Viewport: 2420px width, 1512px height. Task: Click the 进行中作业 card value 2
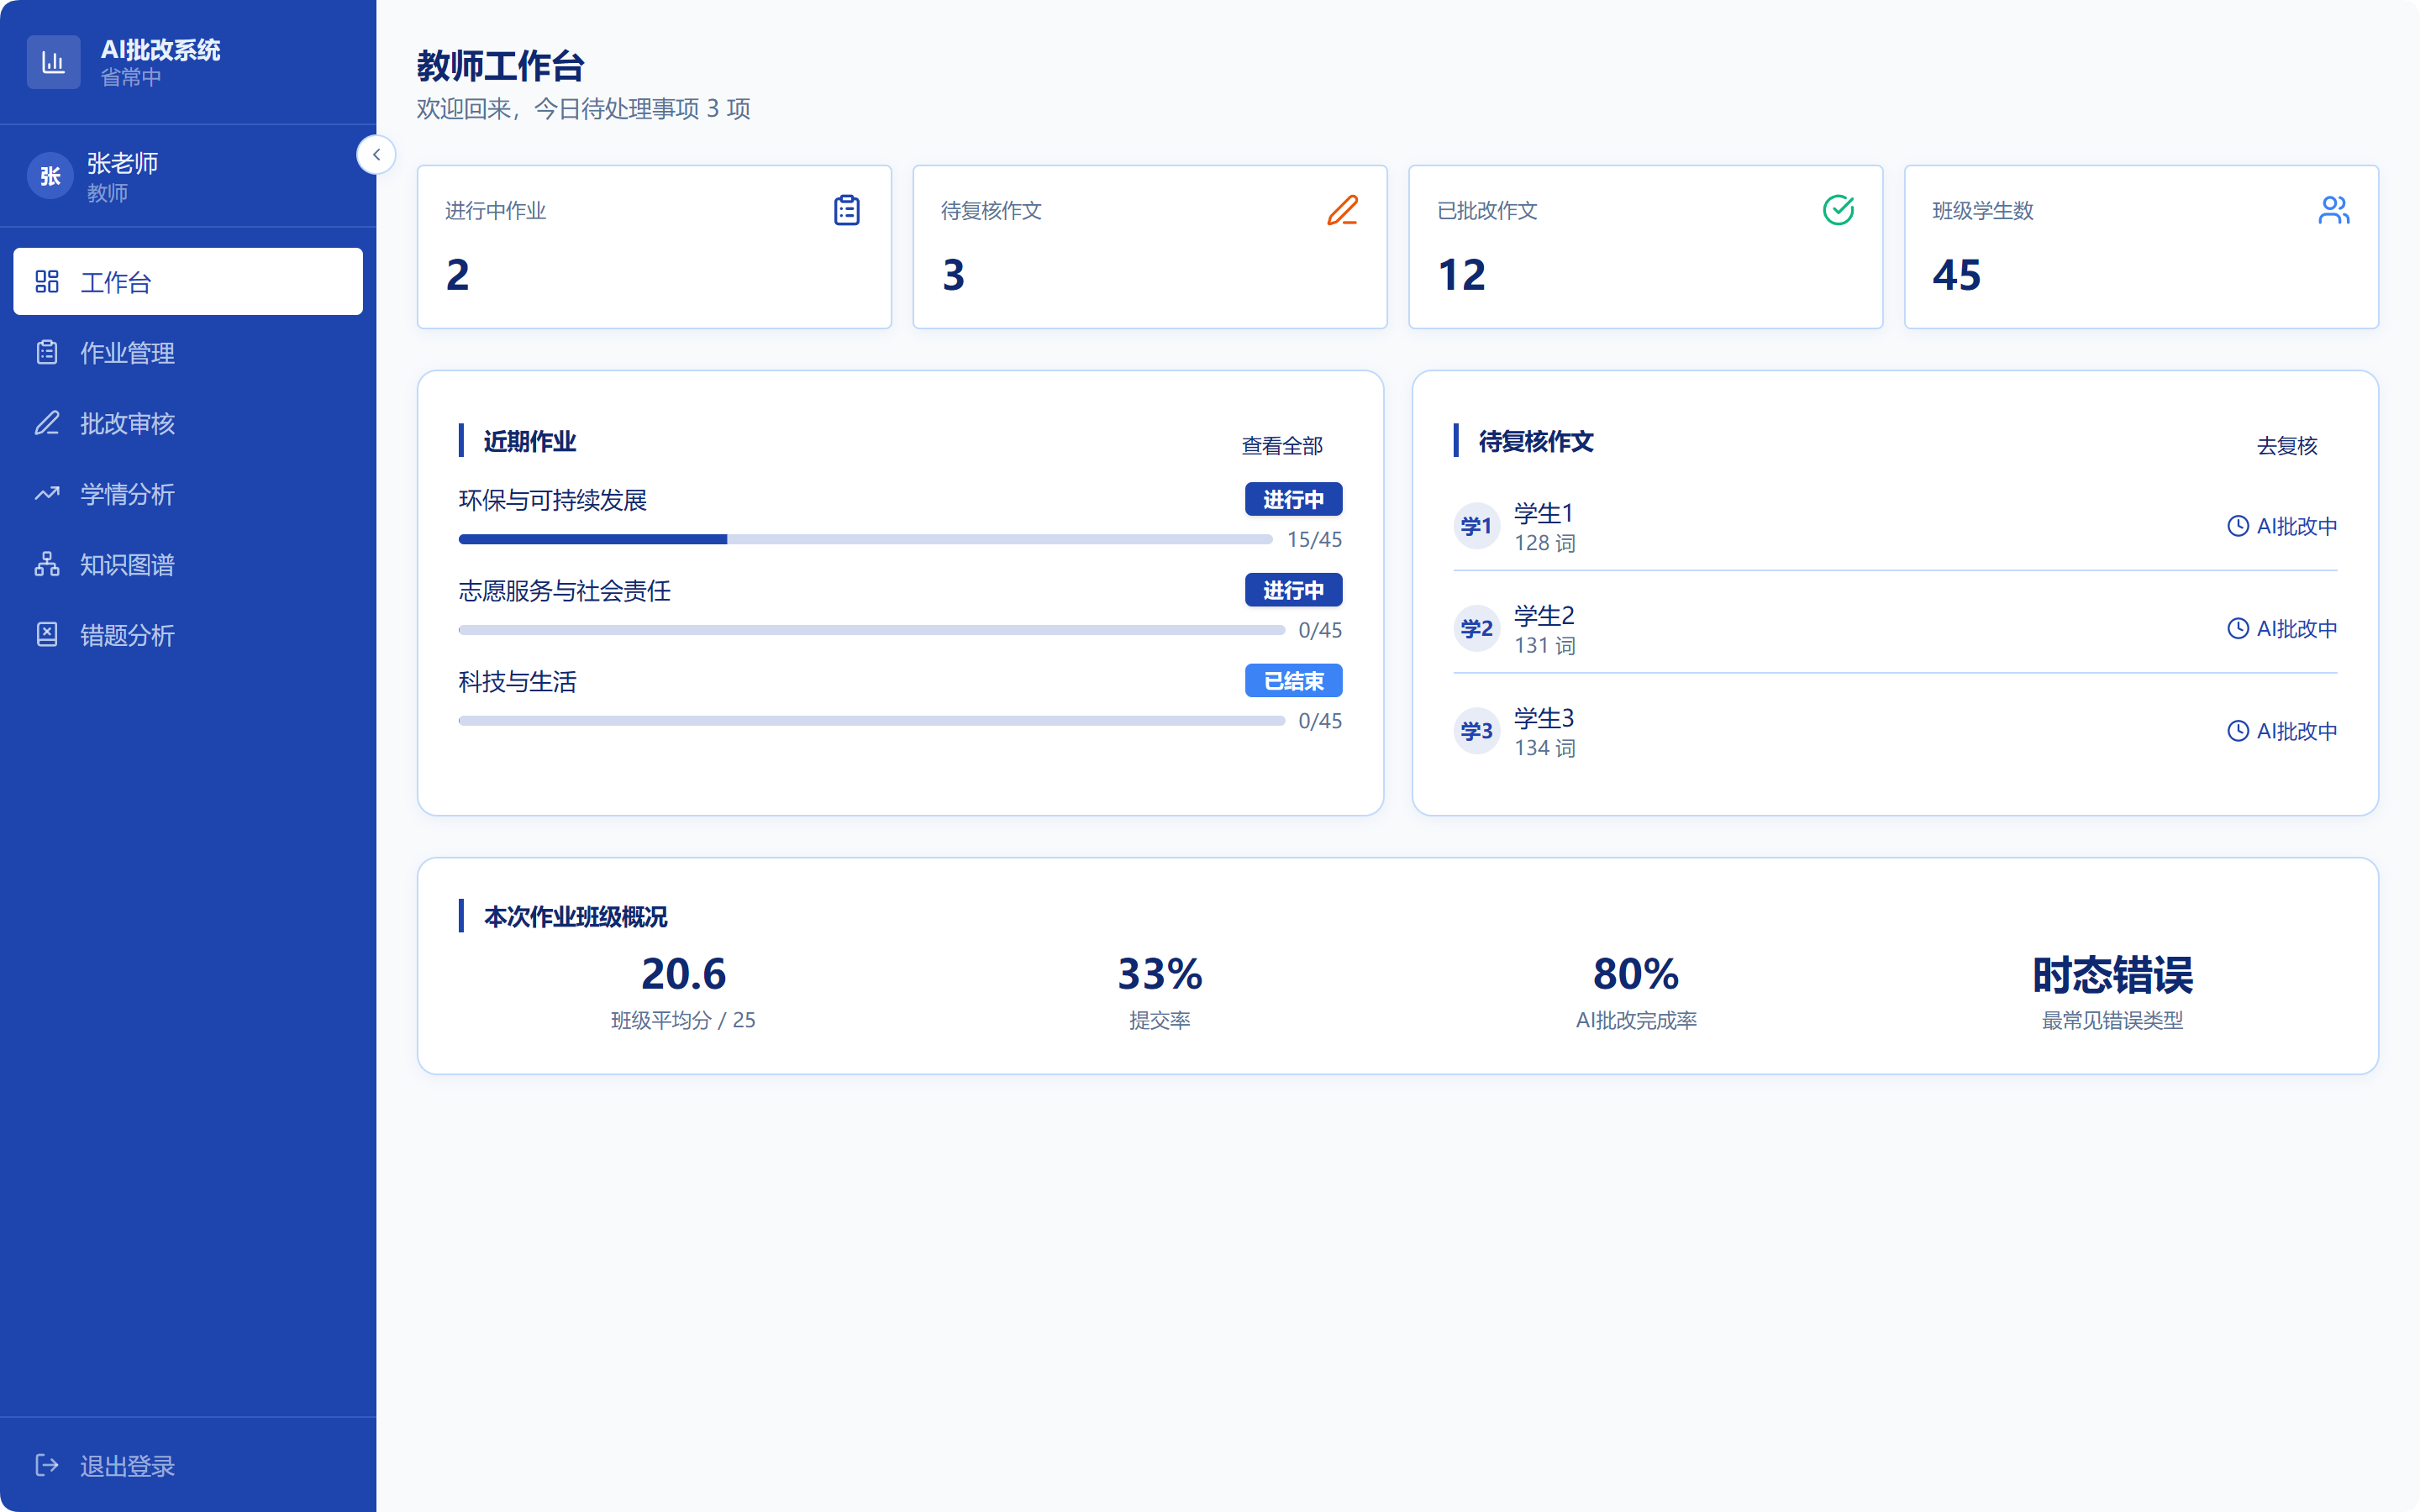457,275
